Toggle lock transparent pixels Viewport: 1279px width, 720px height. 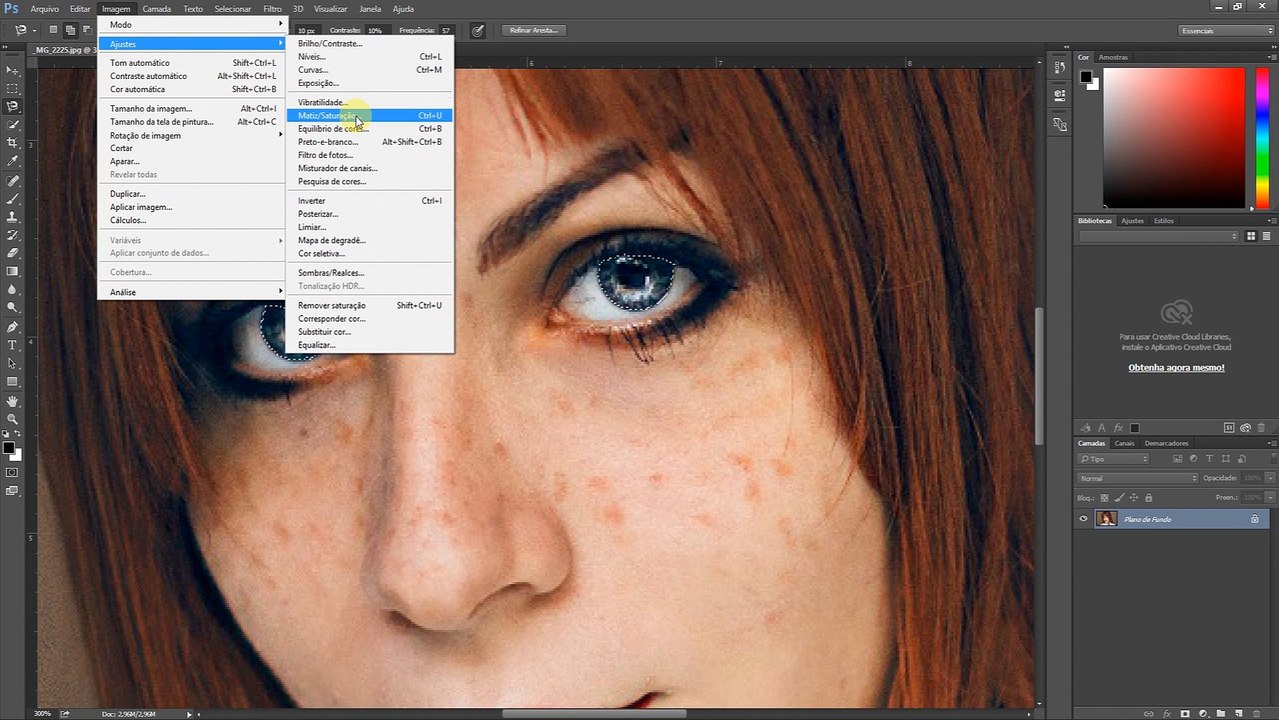[x=1104, y=498]
